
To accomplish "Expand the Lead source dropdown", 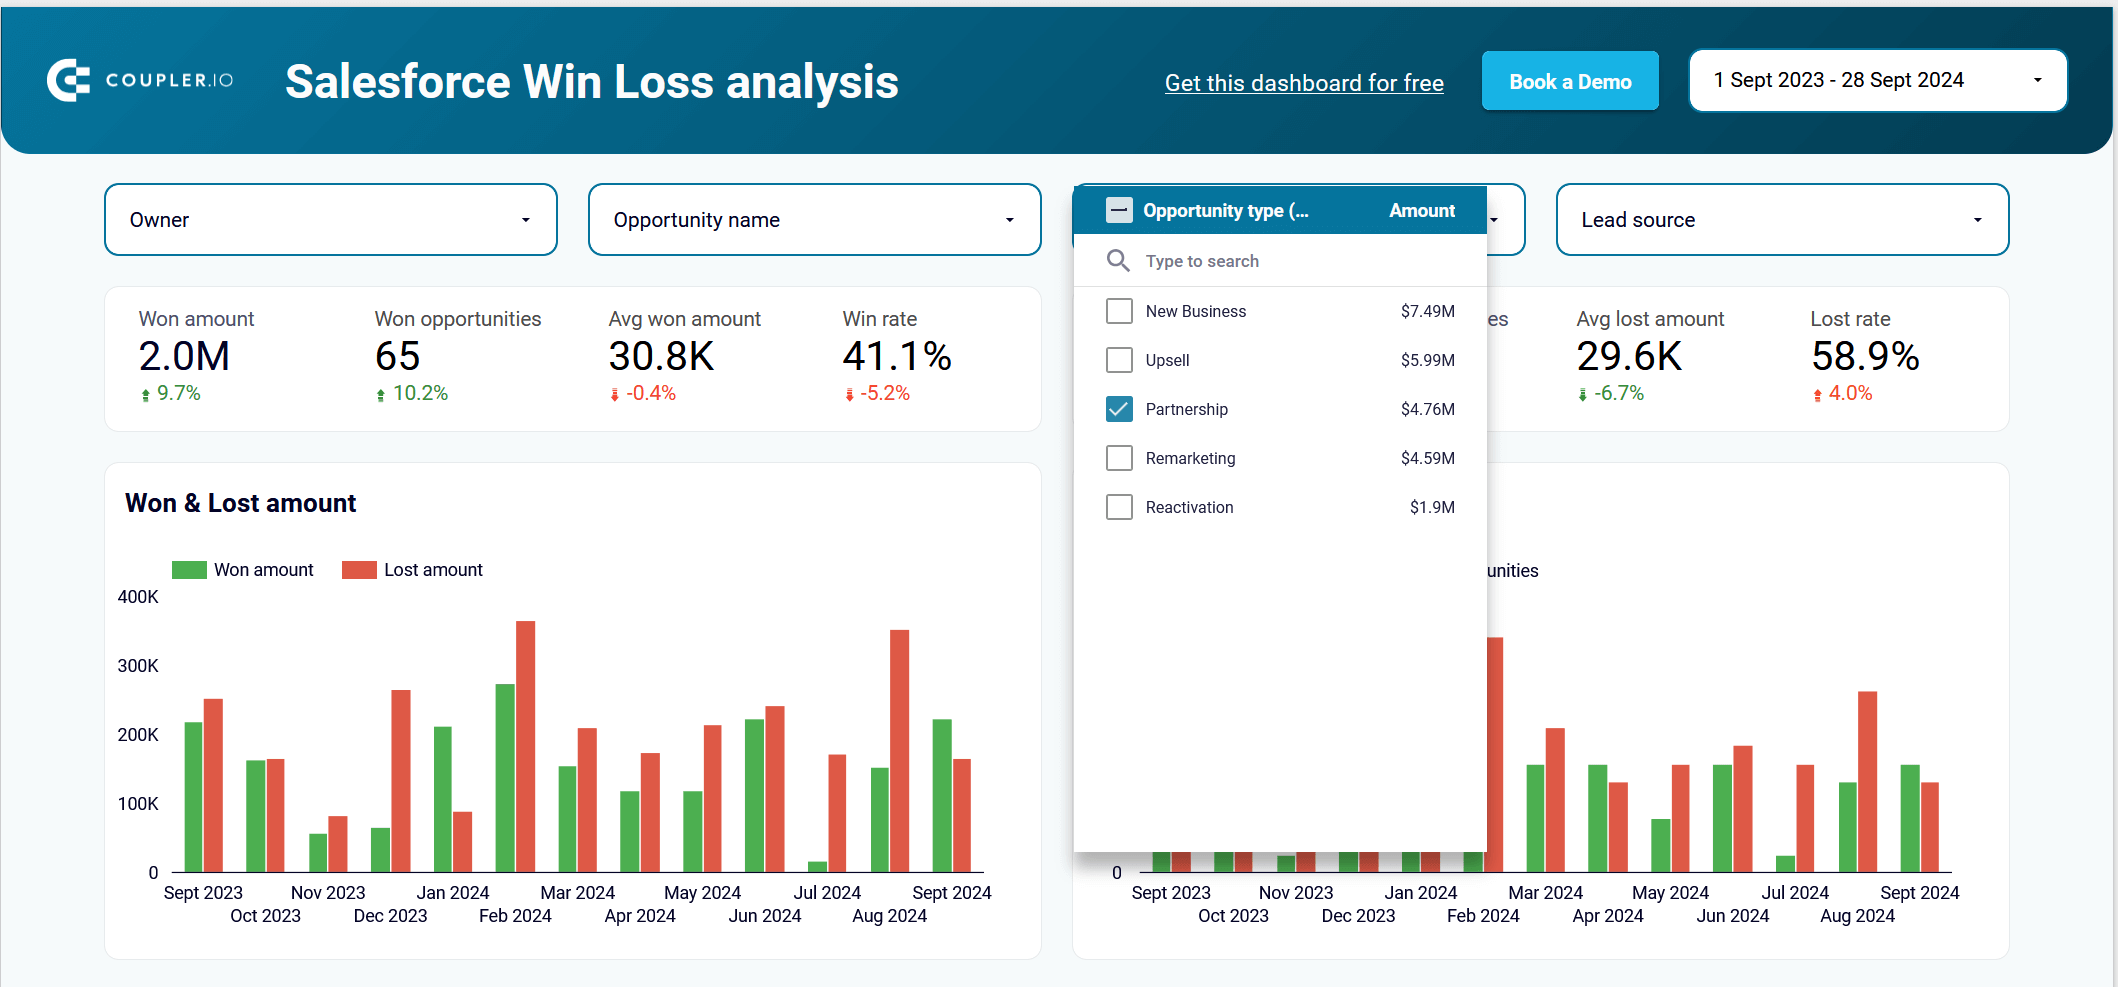I will [x=1782, y=220].
